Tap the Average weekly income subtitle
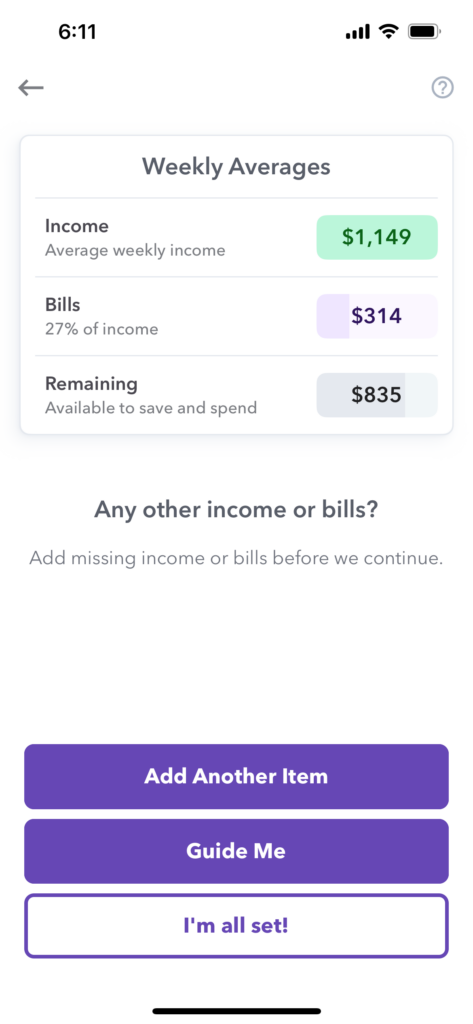 click(x=135, y=250)
